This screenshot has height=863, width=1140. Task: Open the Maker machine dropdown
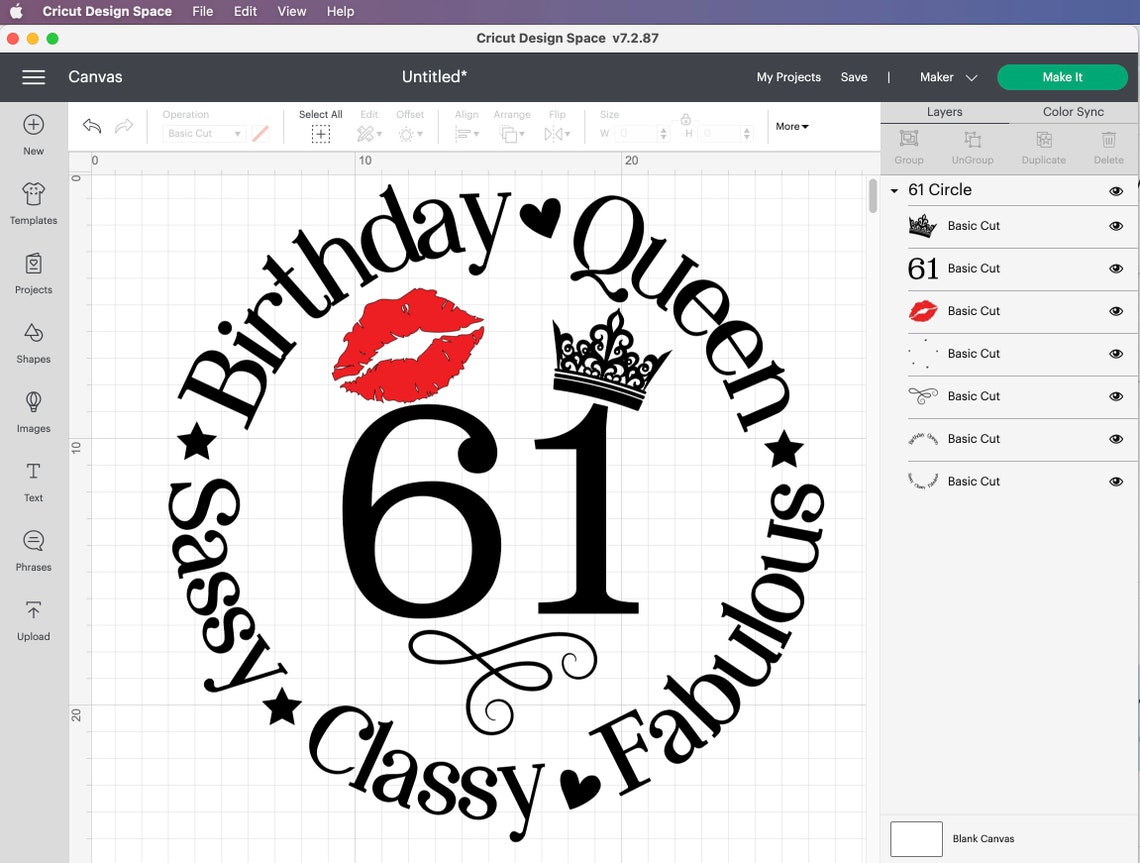[x=944, y=77]
